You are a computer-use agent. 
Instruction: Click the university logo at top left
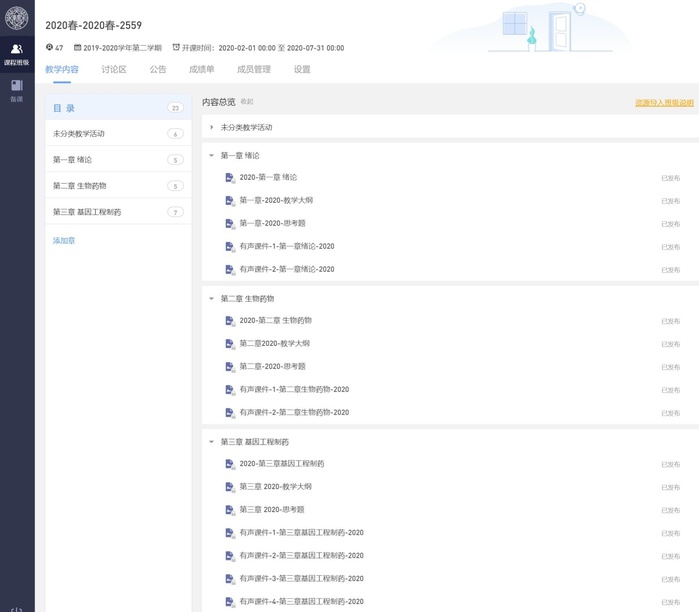pos(17,18)
